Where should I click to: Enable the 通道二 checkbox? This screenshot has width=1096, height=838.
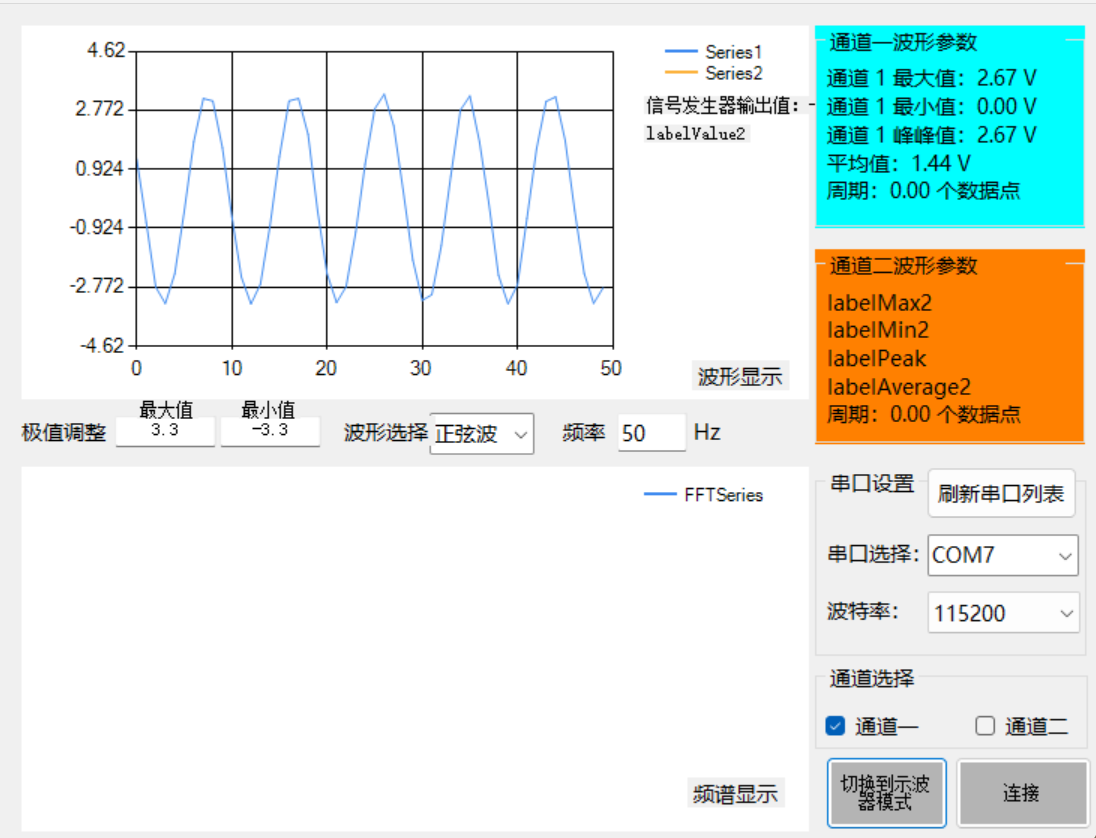click(985, 726)
